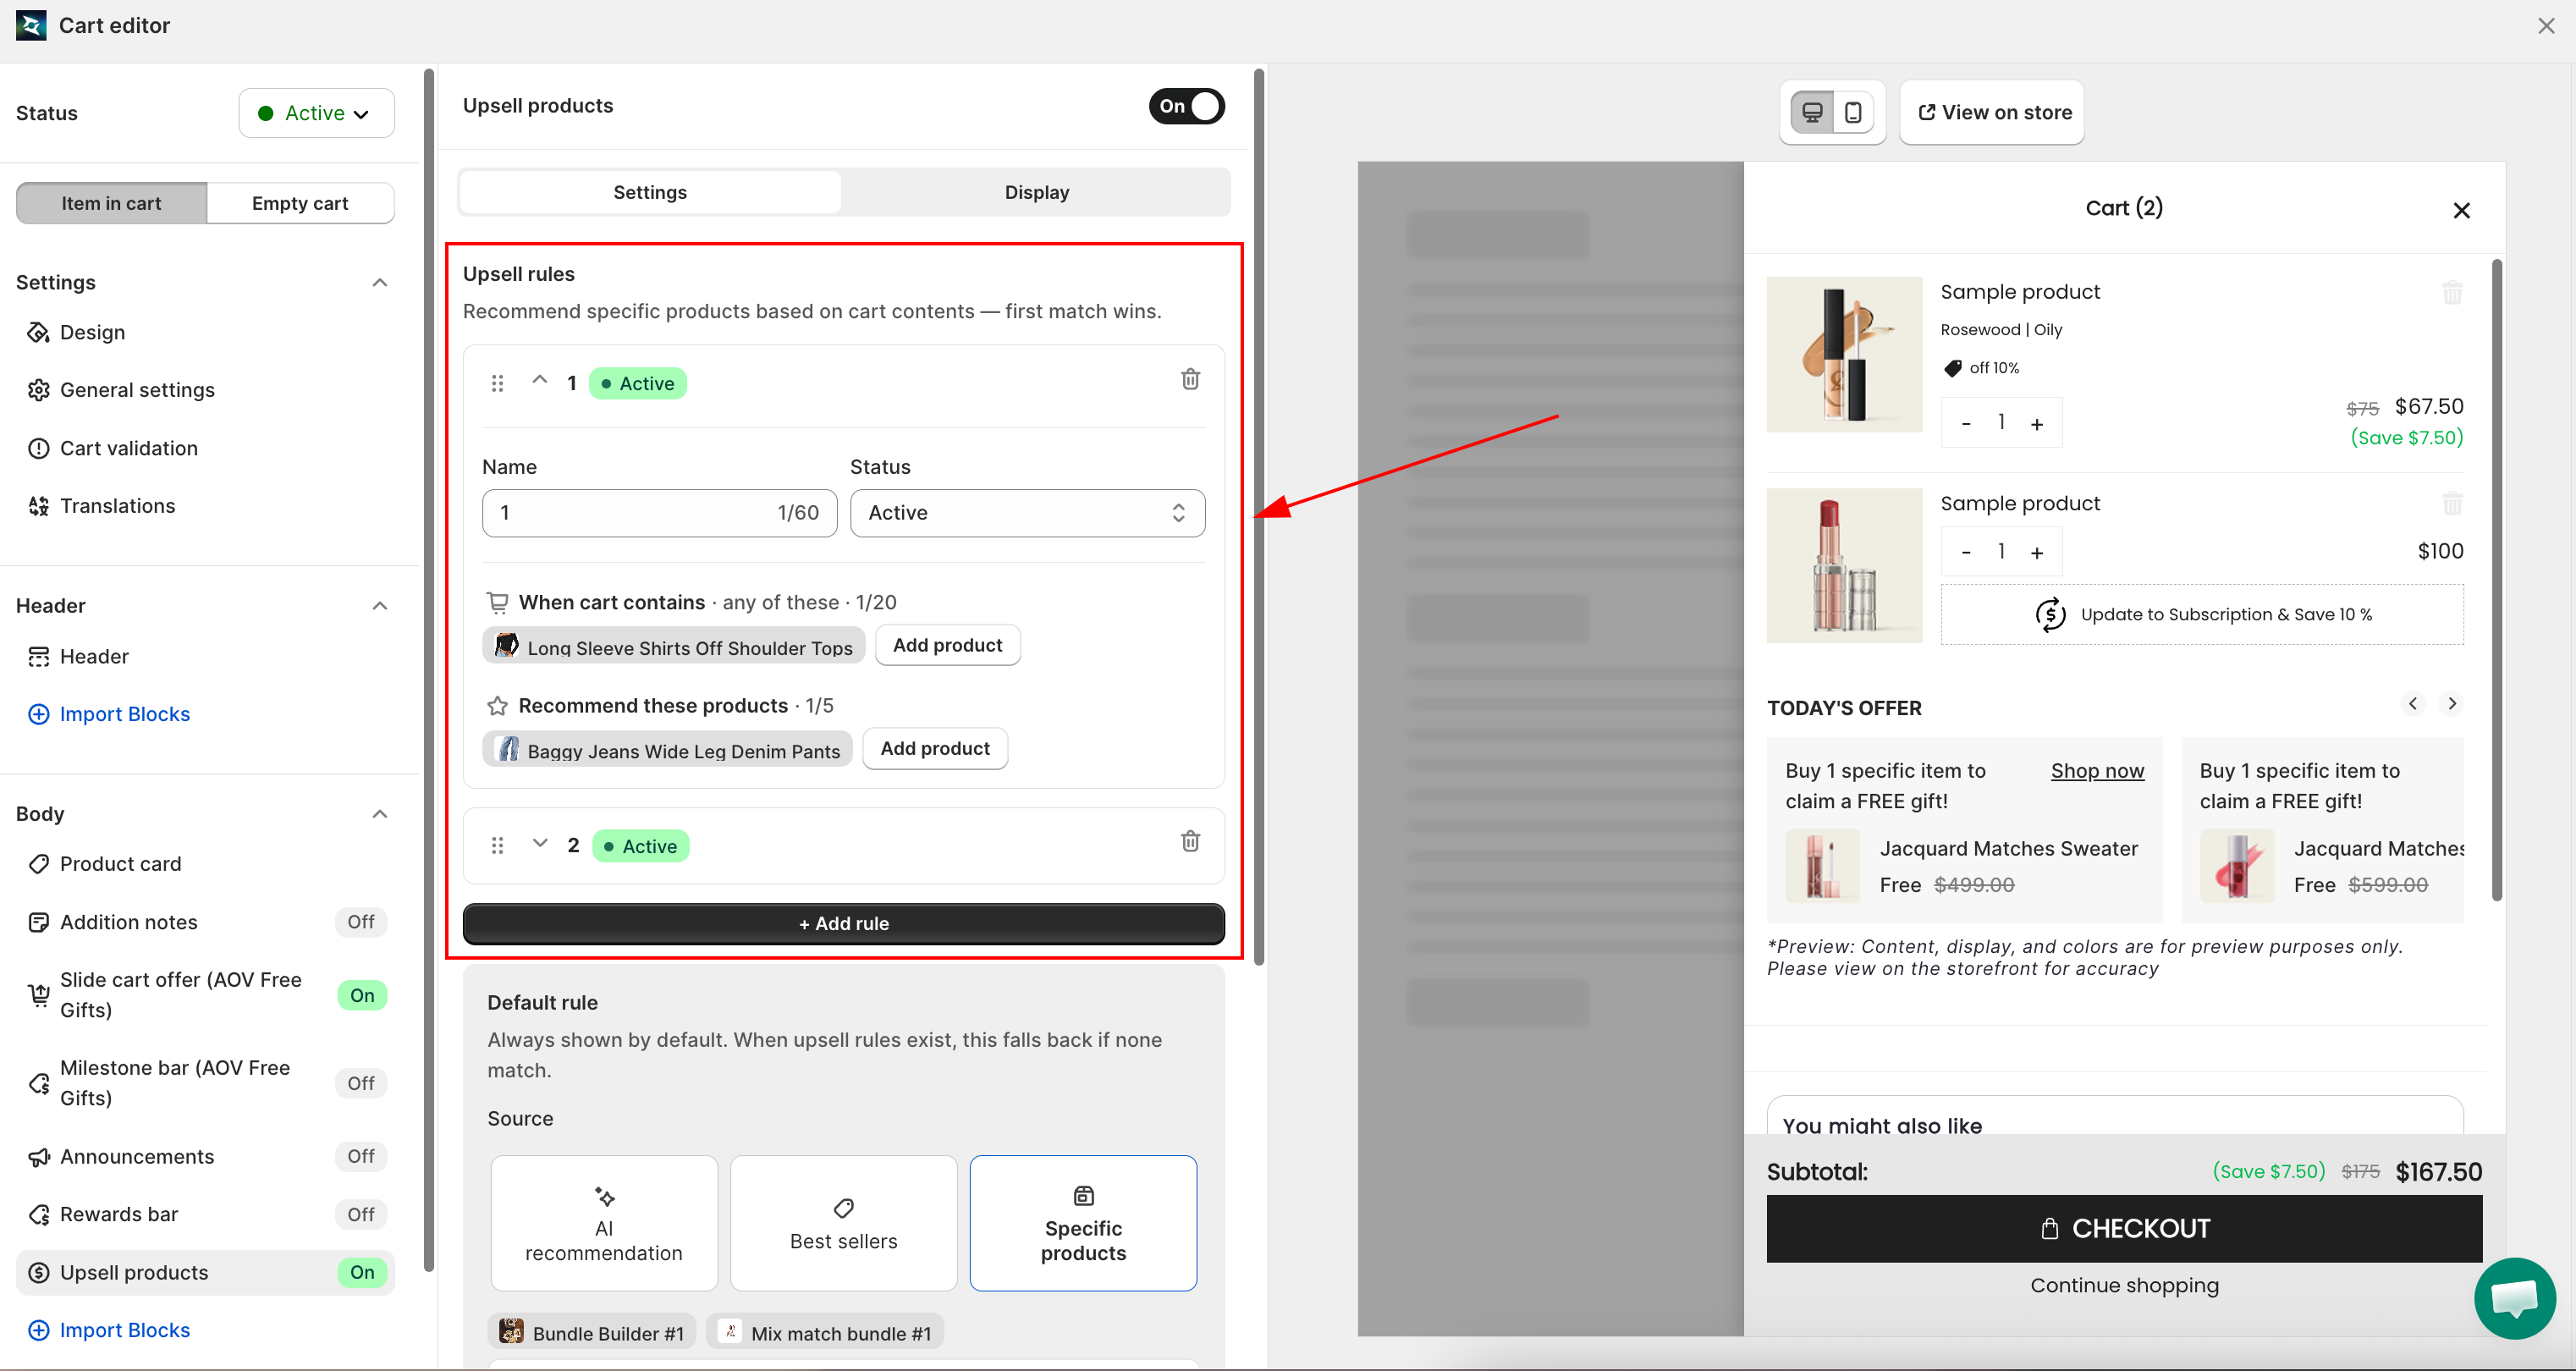Decrease quantity of $100 Sample product
The height and width of the screenshot is (1371, 2576).
coord(1966,552)
